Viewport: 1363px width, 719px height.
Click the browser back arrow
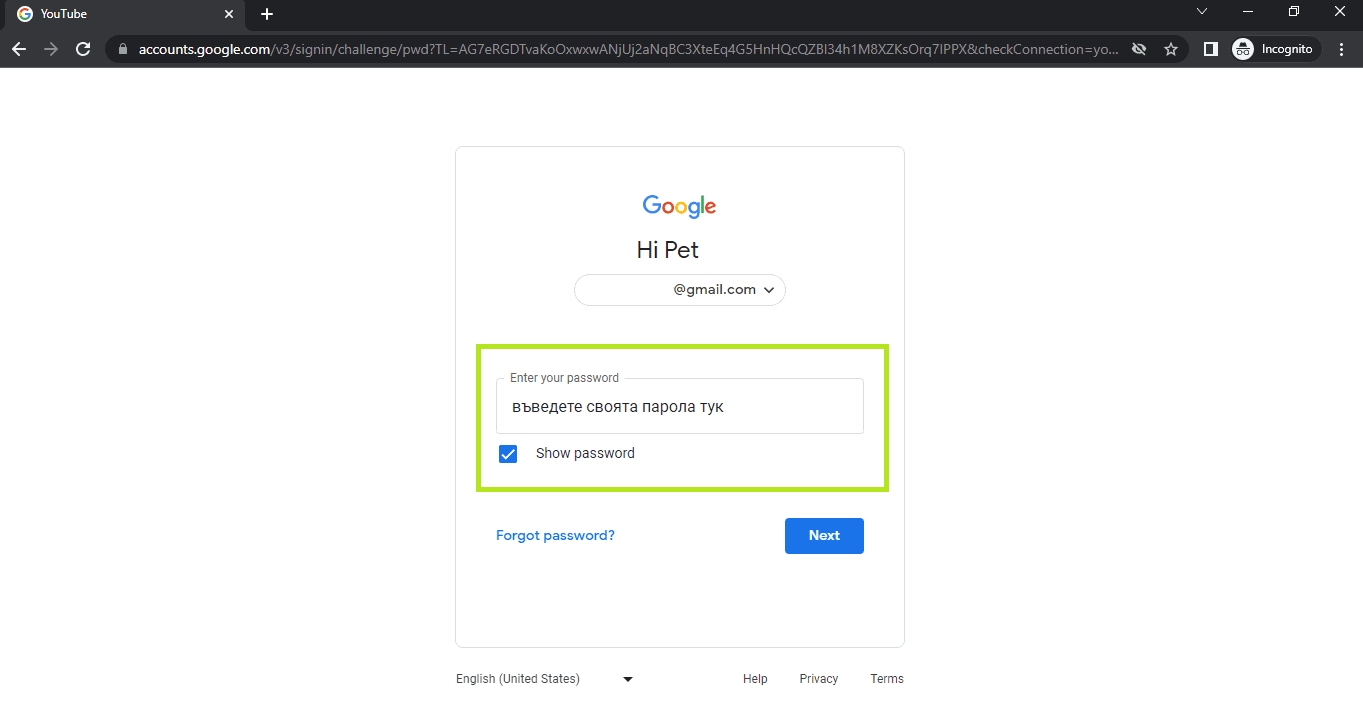coord(19,49)
